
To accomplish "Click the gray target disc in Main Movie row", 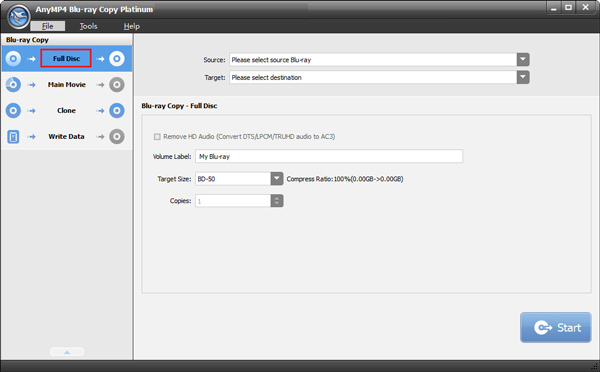I will 117,85.
